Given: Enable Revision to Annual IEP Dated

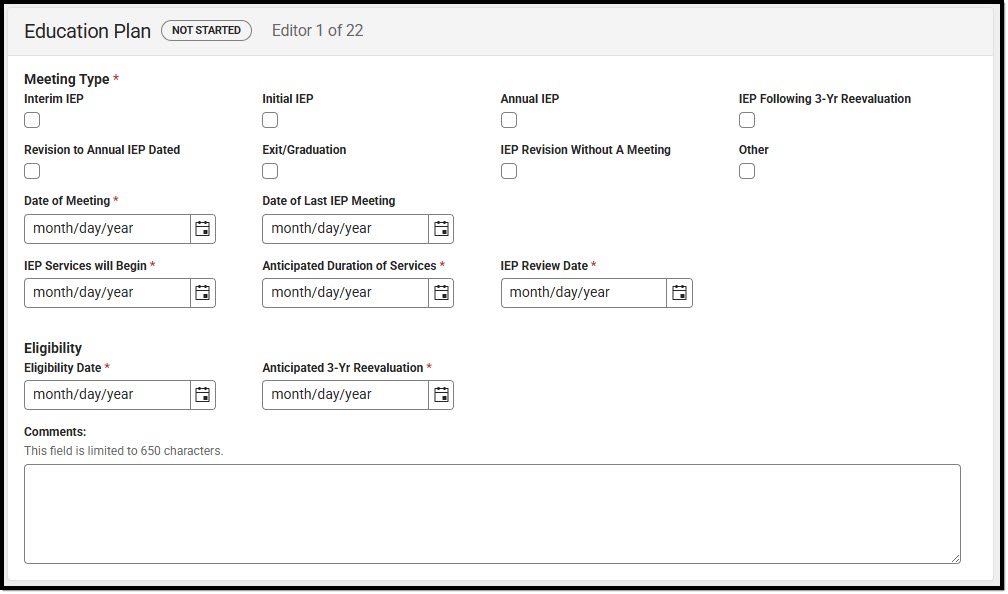Looking at the screenshot, I should click(31, 170).
